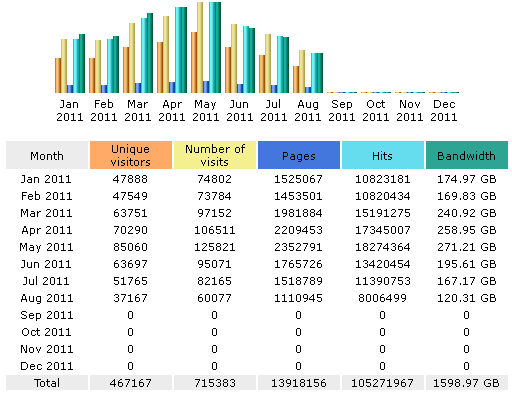Click hits value 18274364
The height and width of the screenshot is (397, 512).
point(383,247)
